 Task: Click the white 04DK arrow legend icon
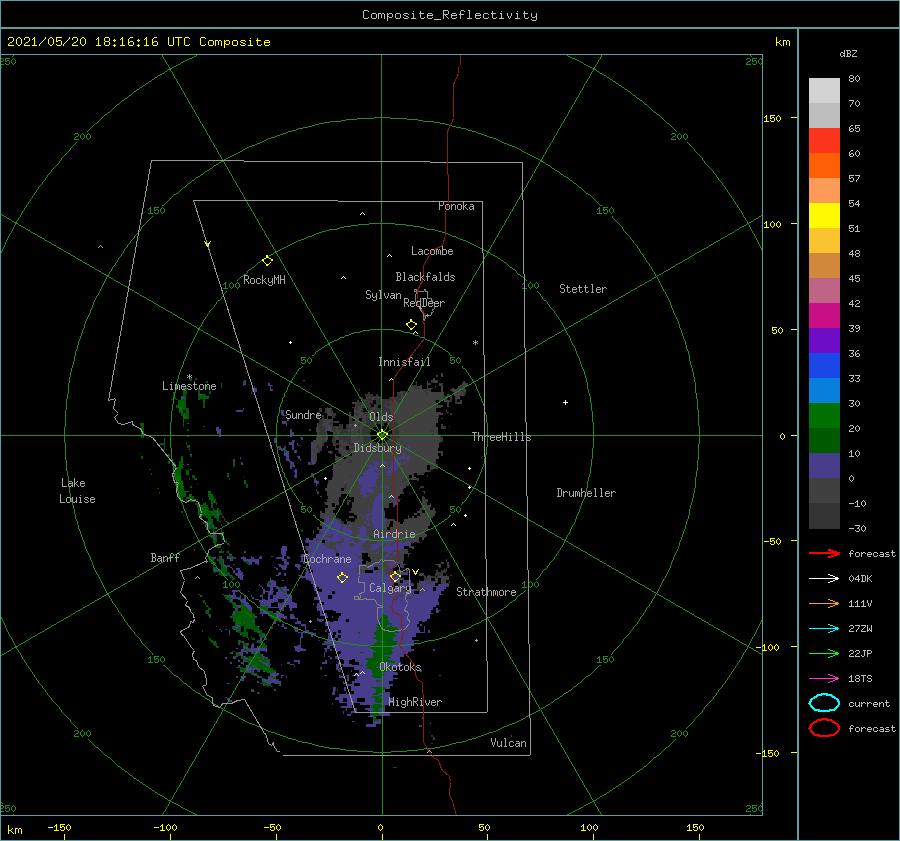point(824,578)
